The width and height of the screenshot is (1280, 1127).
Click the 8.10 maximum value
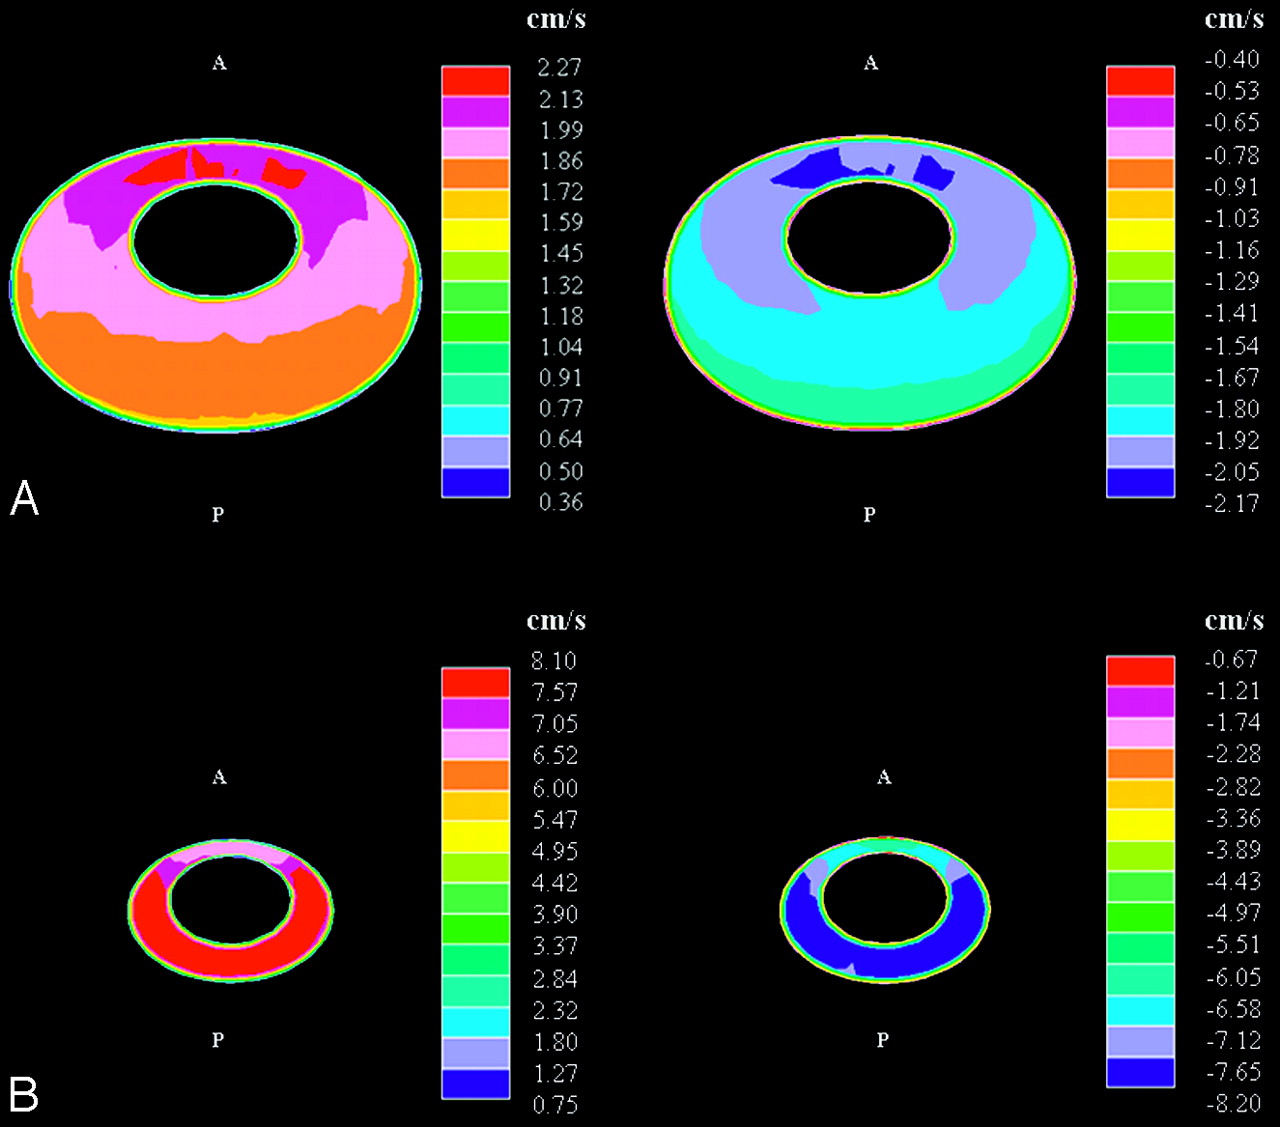(555, 661)
